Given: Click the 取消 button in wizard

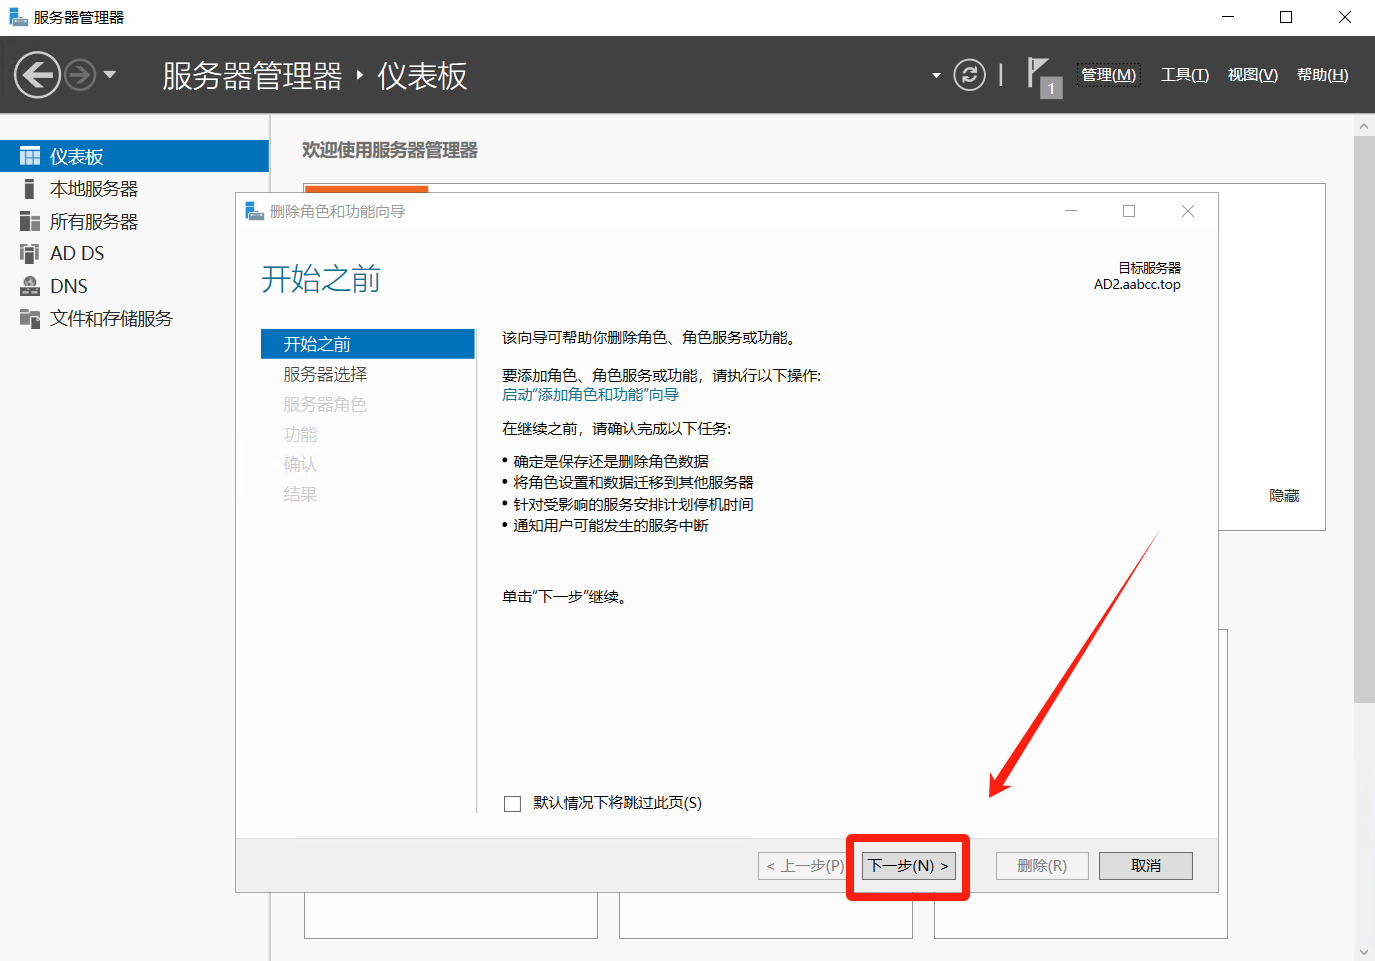Looking at the screenshot, I should [1145, 866].
